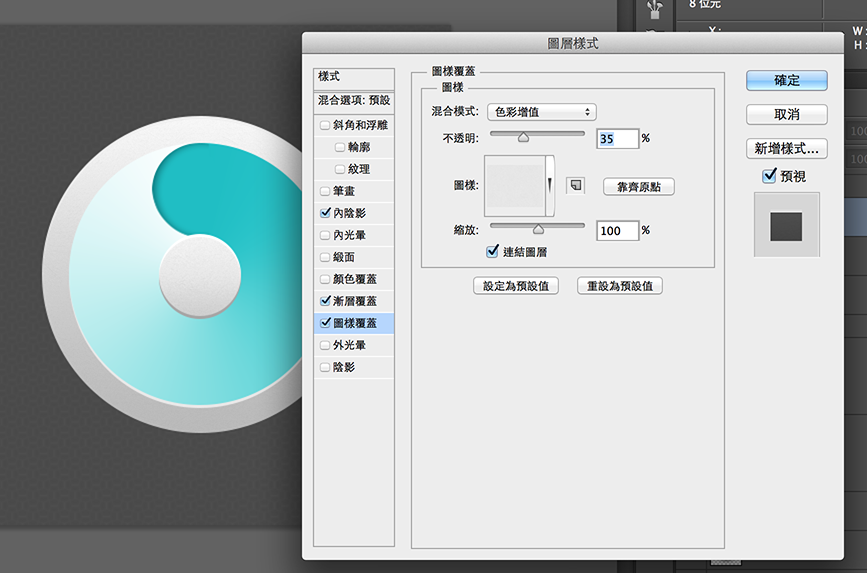The height and width of the screenshot is (573, 867).
Task: Click the USB icon in the top panel
Action: tap(655, 10)
